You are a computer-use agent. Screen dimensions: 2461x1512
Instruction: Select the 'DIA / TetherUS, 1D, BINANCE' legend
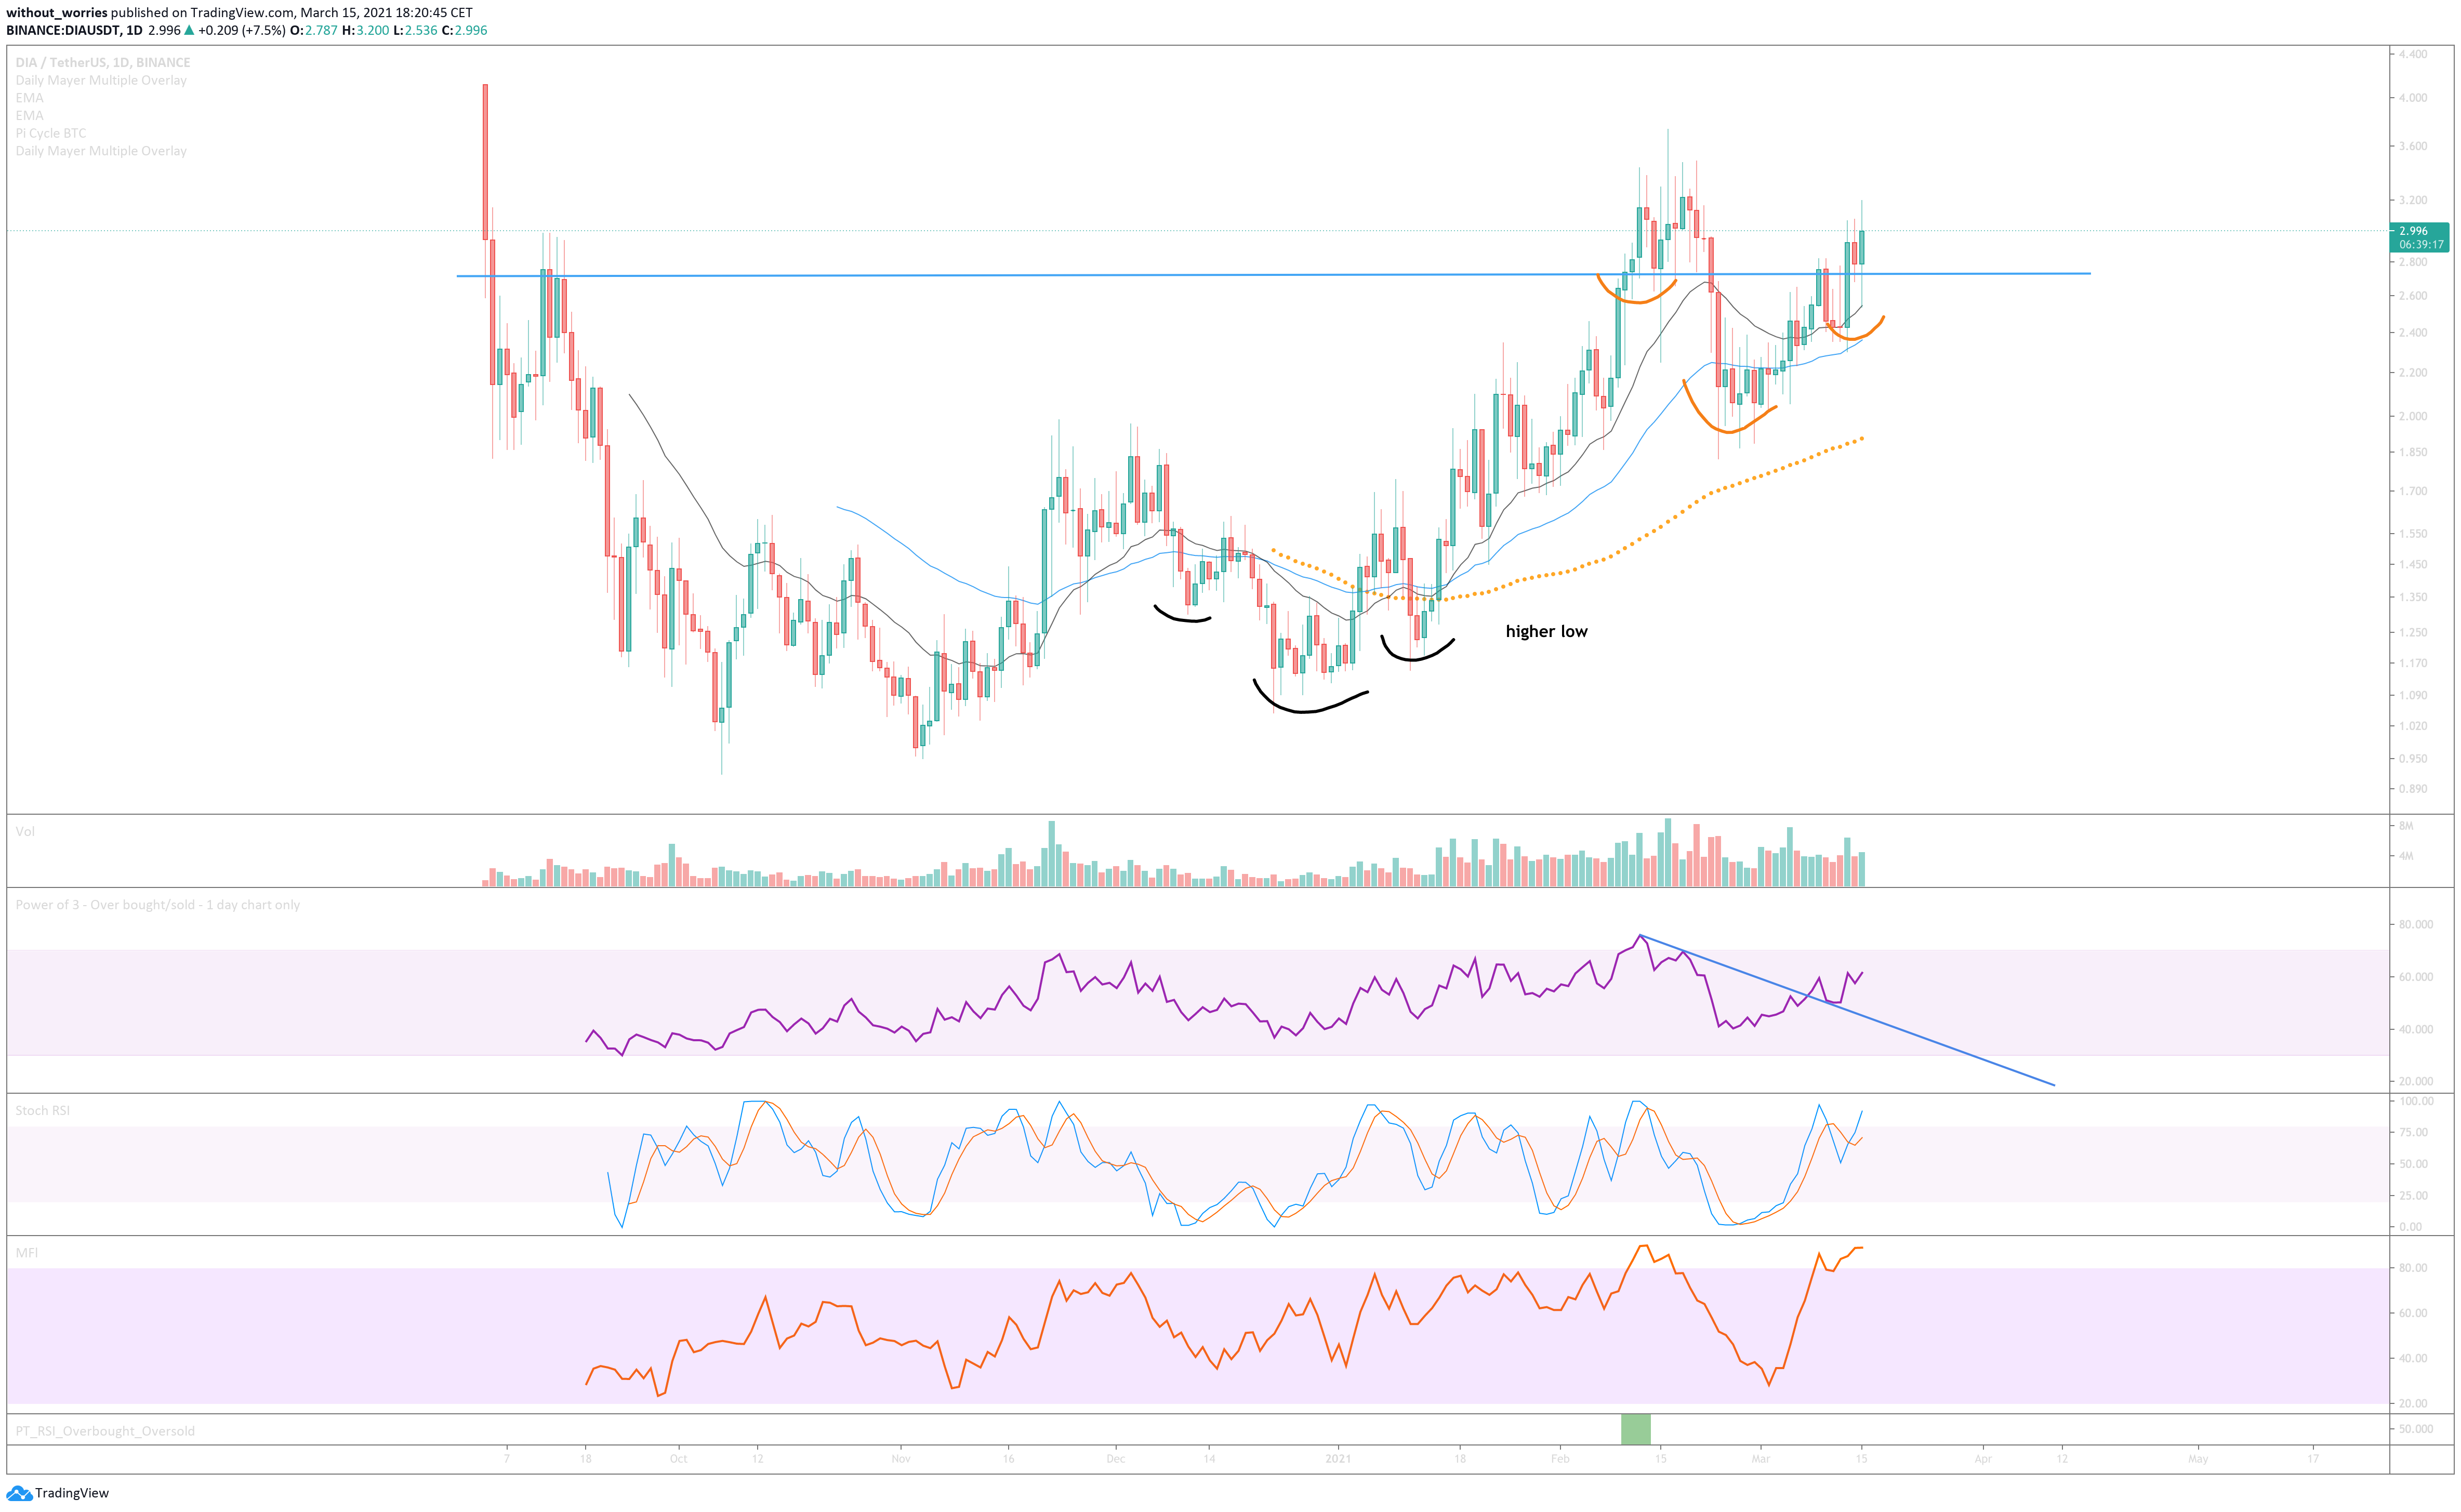(103, 62)
